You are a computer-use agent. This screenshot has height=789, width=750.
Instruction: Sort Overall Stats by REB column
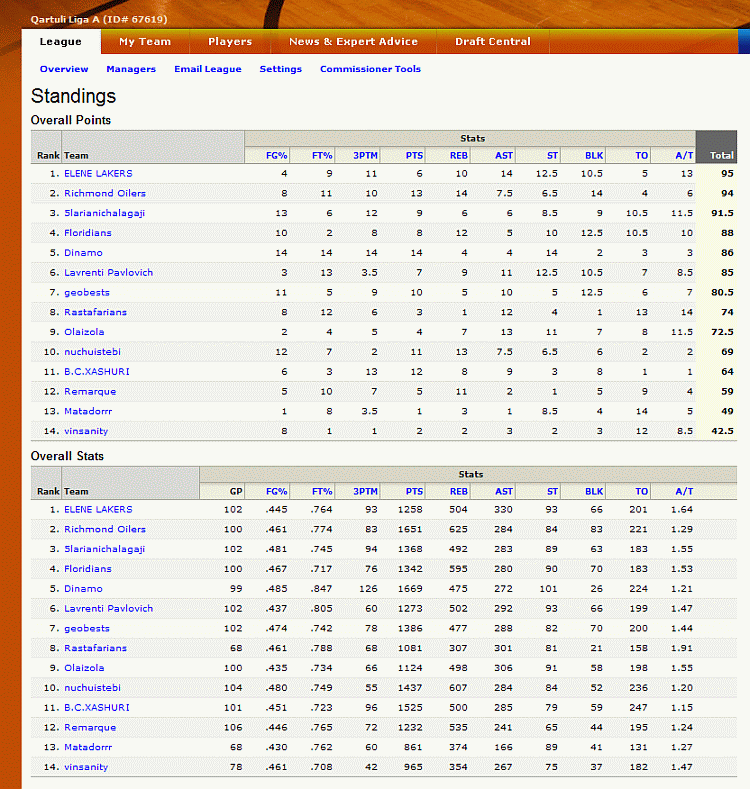click(459, 492)
